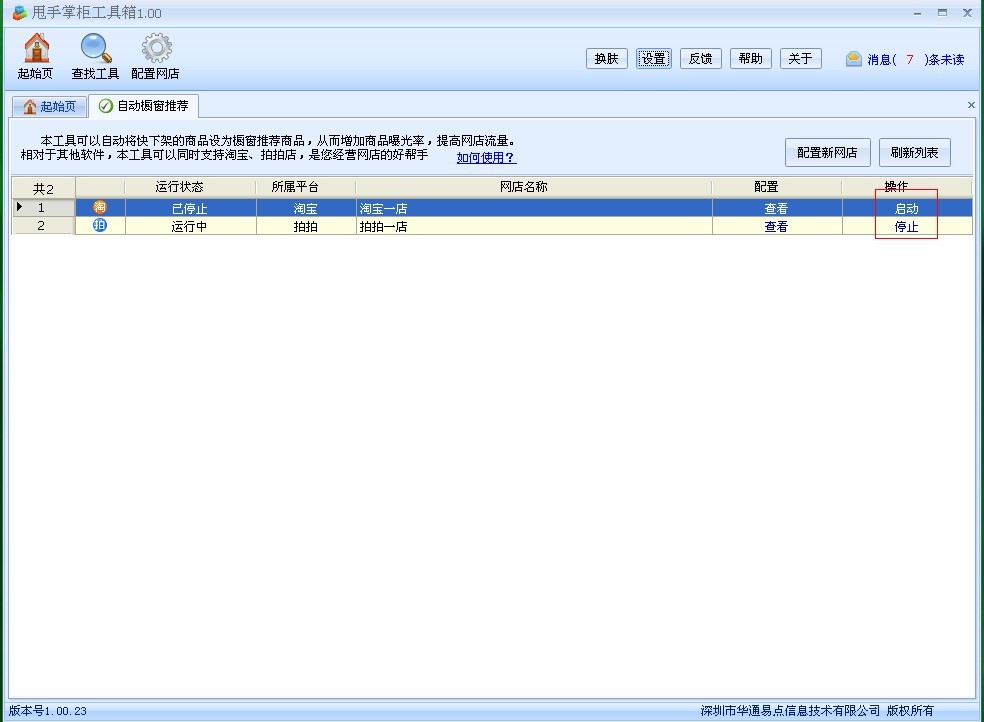The image size is (984, 722).
Task: Select row header 2
Action: point(43,226)
